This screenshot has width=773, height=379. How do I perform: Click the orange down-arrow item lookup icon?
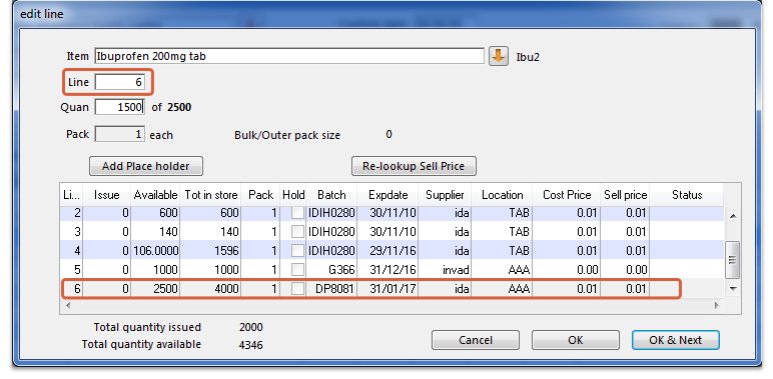[498, 56]
